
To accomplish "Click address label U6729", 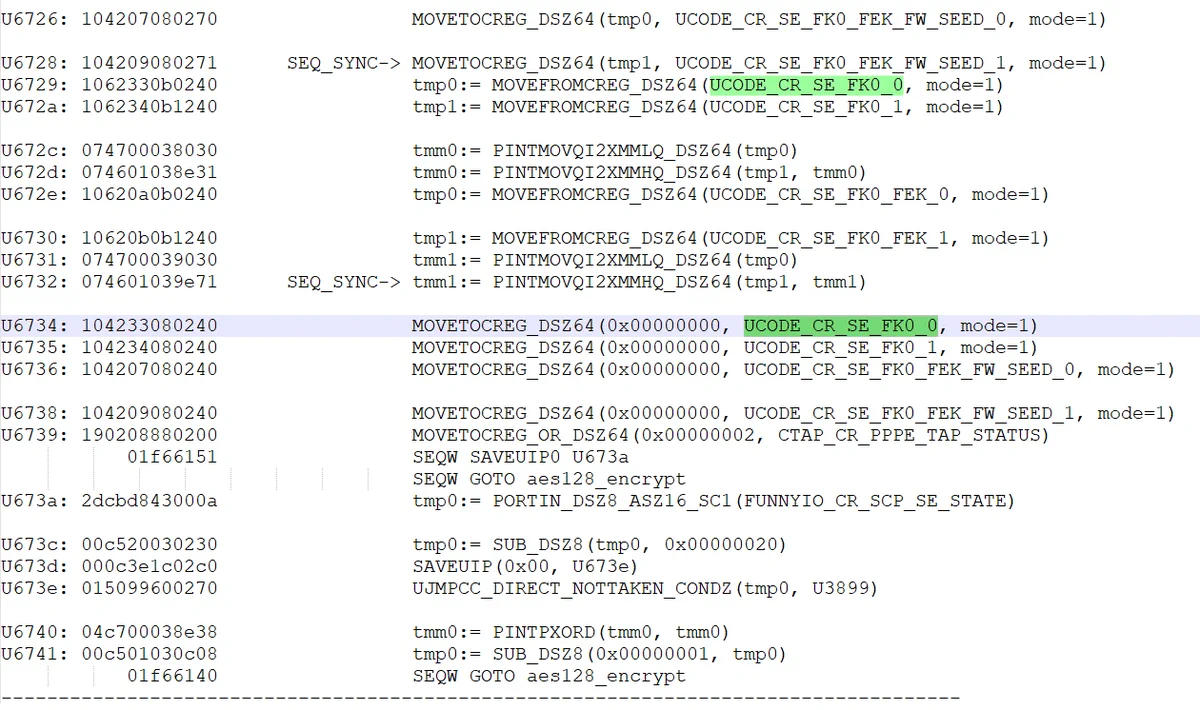I will tap(35, 85).
